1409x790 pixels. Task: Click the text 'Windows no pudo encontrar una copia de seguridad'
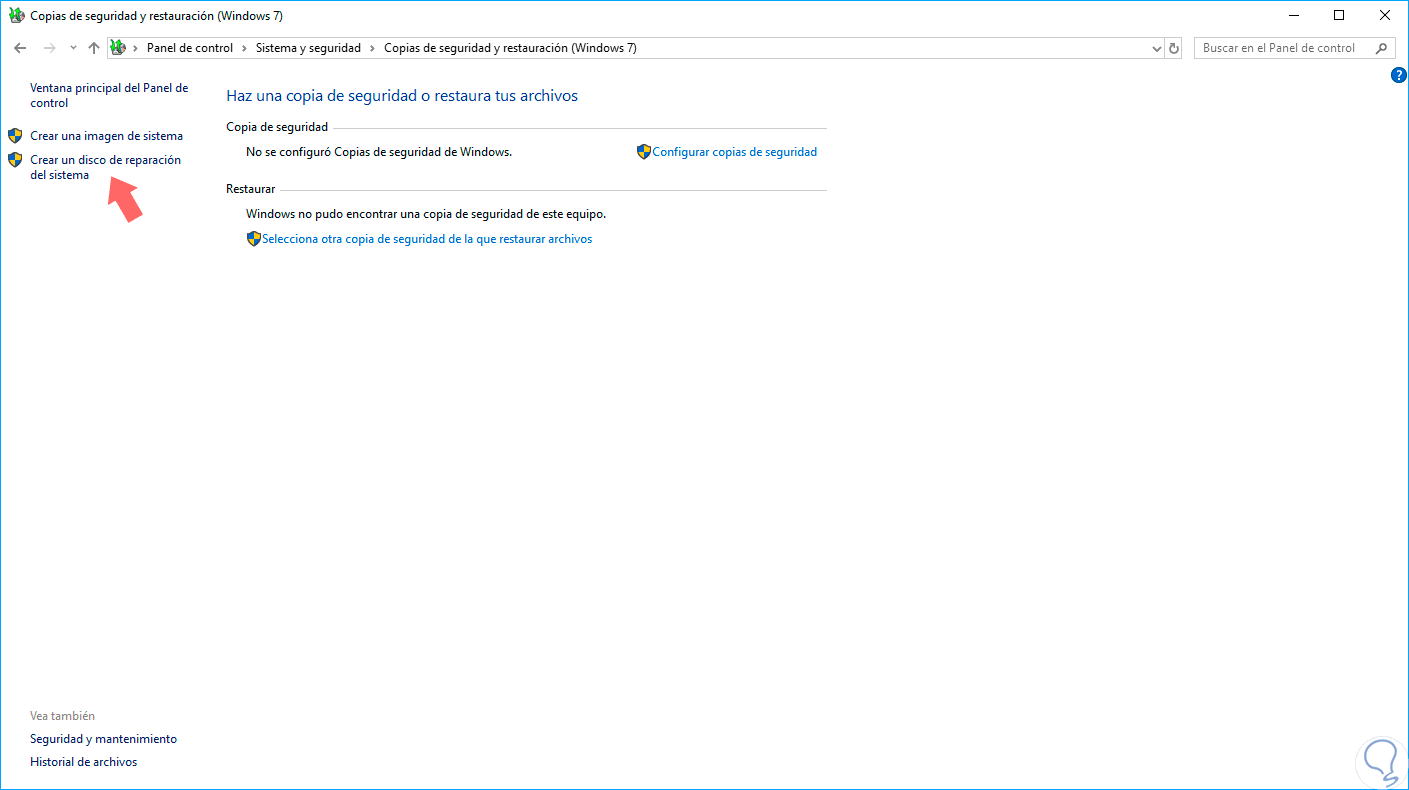426,214
